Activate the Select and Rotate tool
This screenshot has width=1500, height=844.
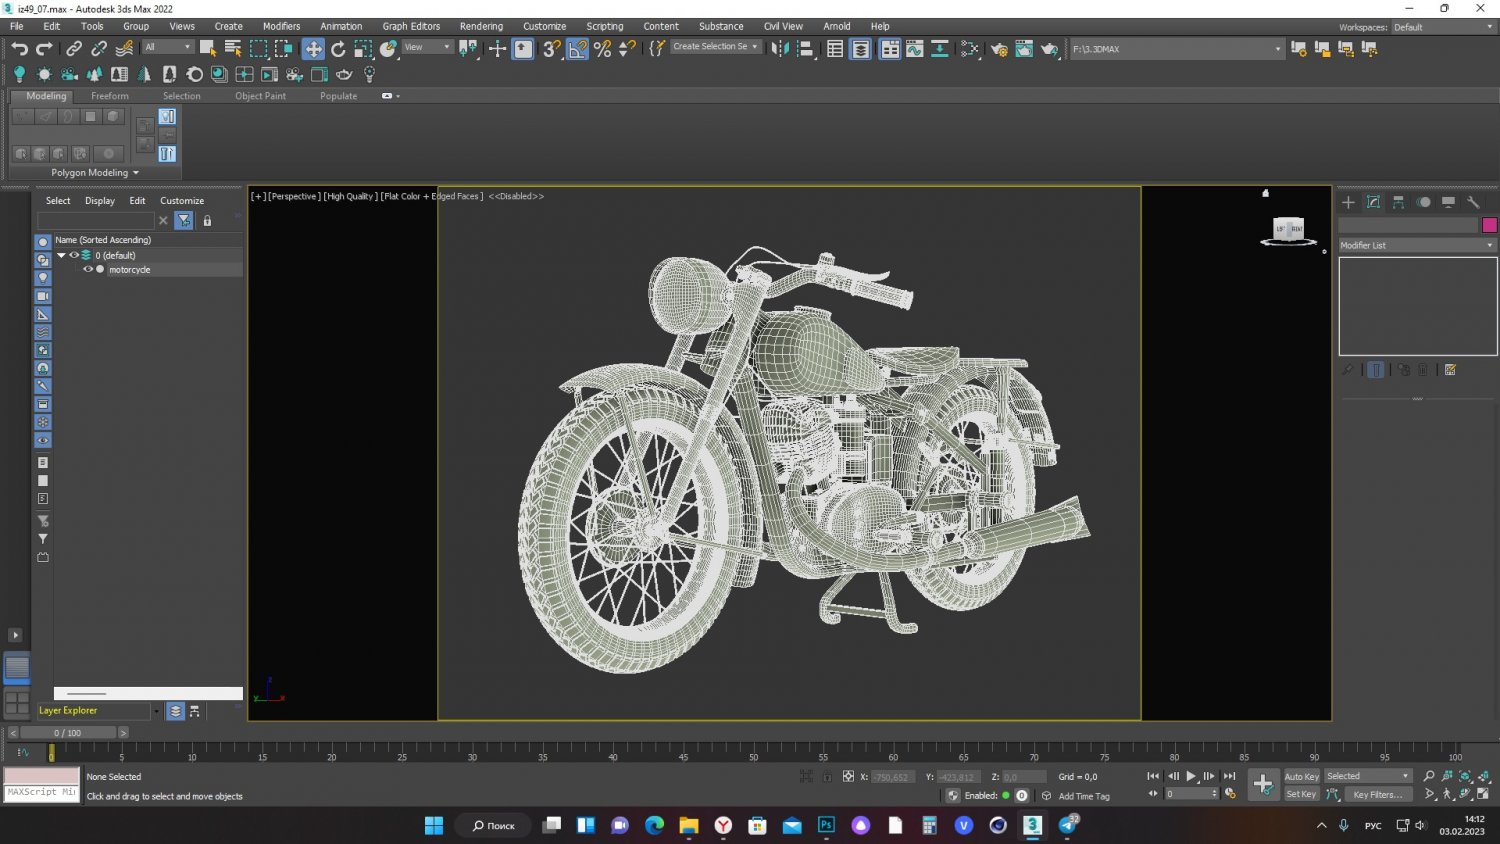coord(338,49)
